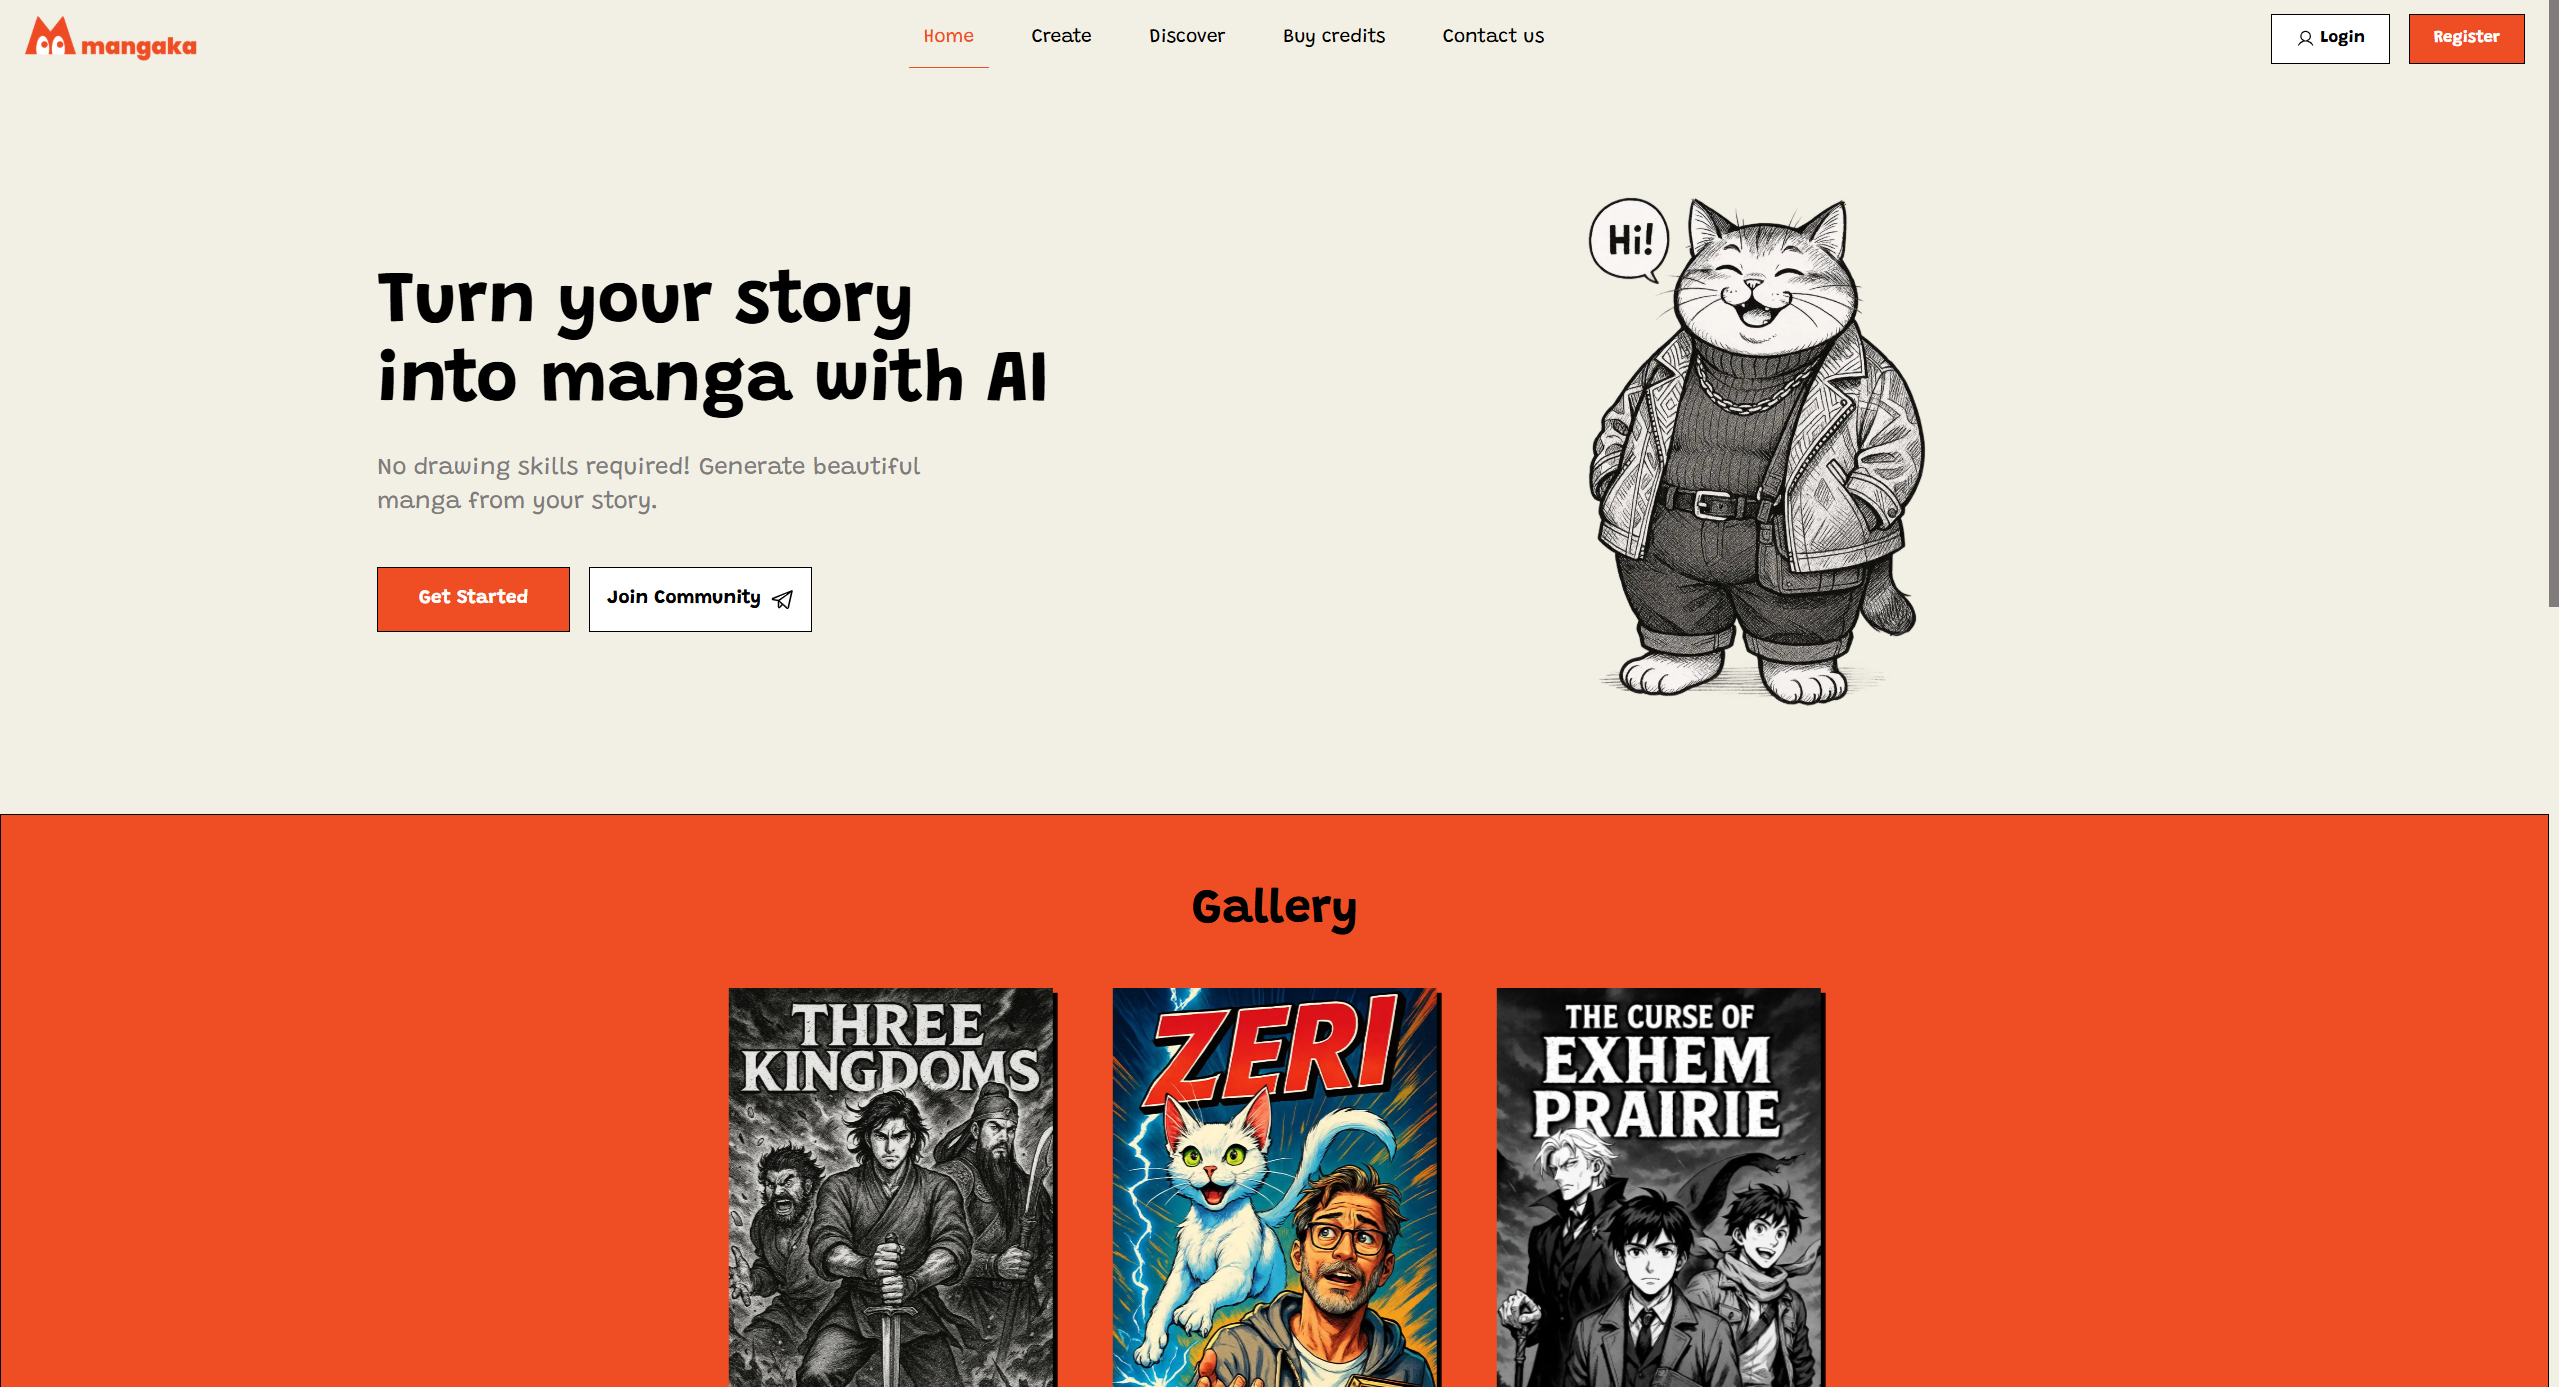2559x1387 pixels.
Task: Select Buy credits in navigation
Action: [x=1333, y=36]
